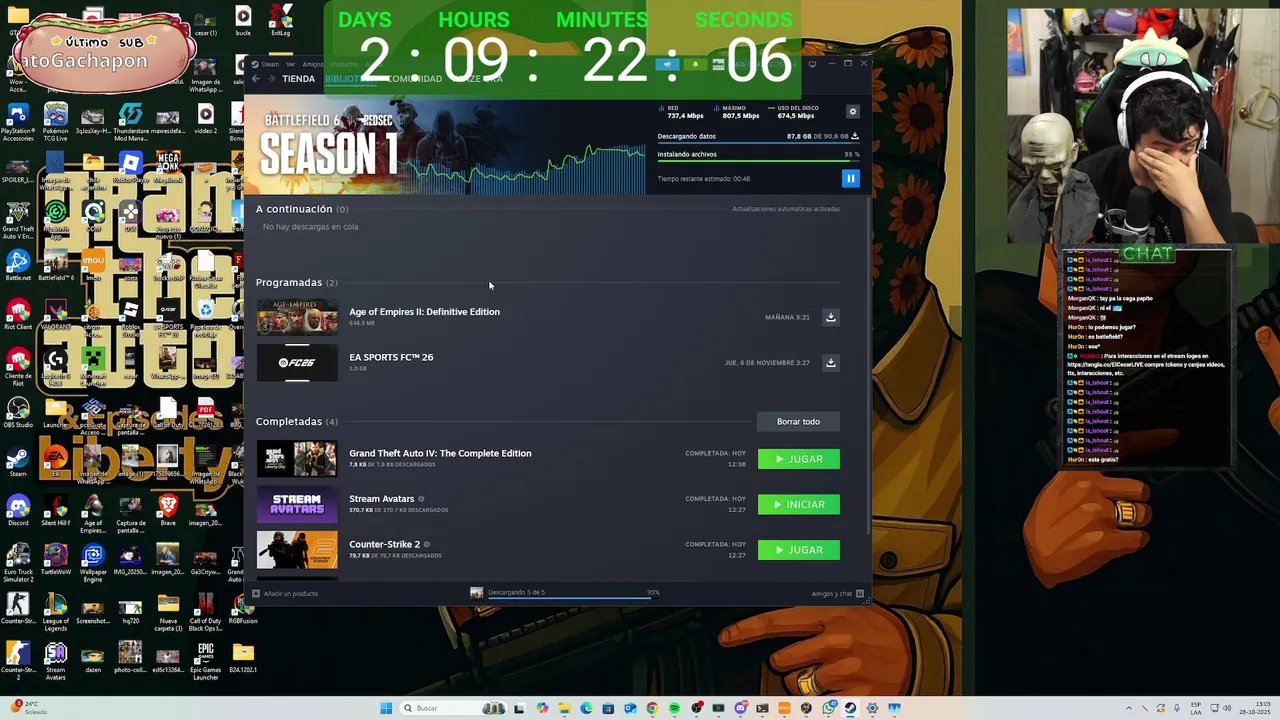This screenshot has height=720, width=1280.
Task: Click Añadir un producto
Action: click(x=285, y=593)
